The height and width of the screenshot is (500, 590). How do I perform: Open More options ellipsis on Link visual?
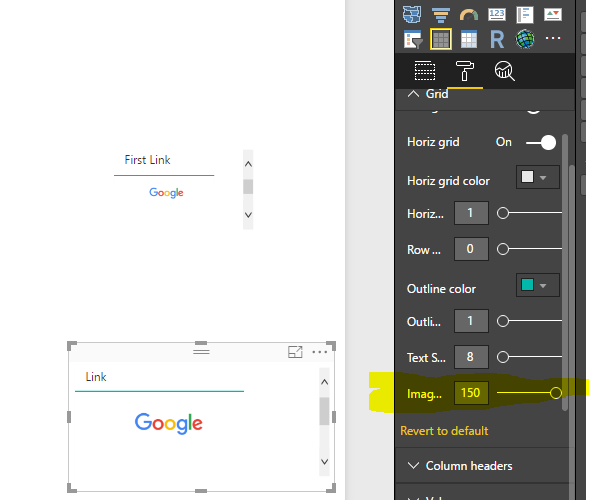319,352
